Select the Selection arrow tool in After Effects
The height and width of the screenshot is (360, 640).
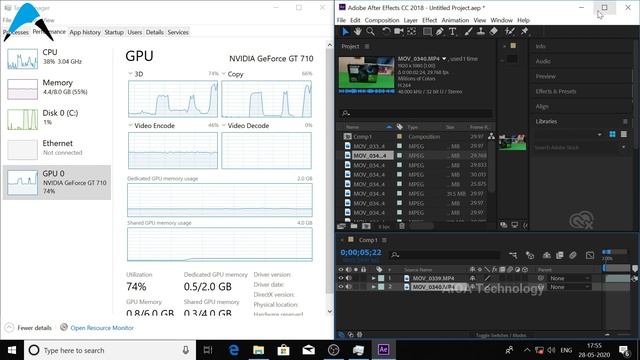click(x=345, y=31)
